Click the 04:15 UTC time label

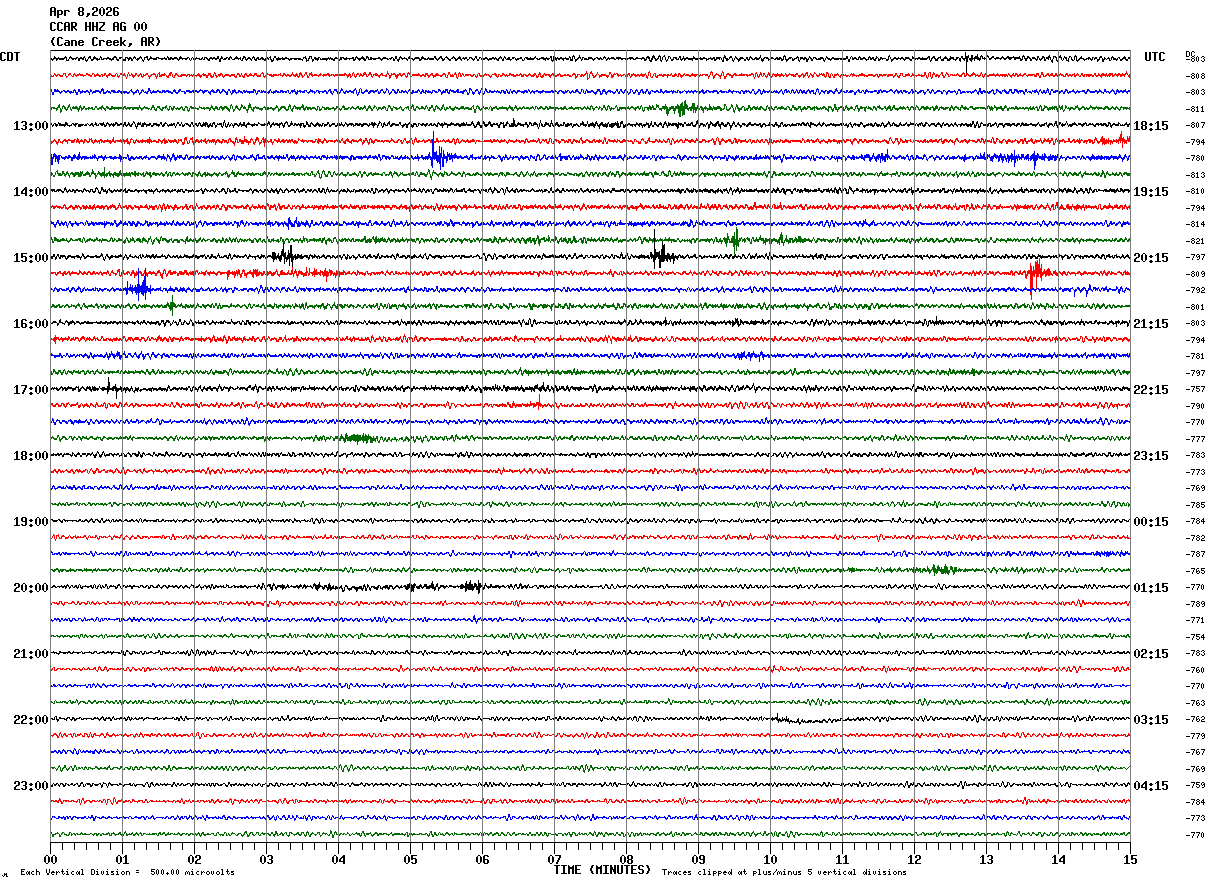point(1151,786)
